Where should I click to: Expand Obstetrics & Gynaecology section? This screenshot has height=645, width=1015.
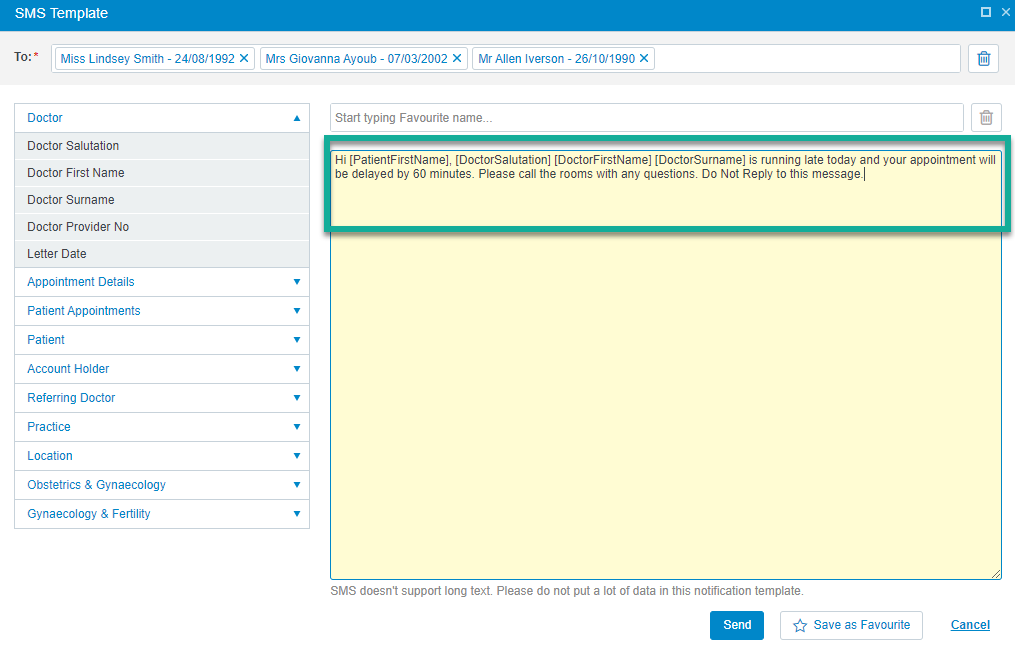(x=162, y=485)
